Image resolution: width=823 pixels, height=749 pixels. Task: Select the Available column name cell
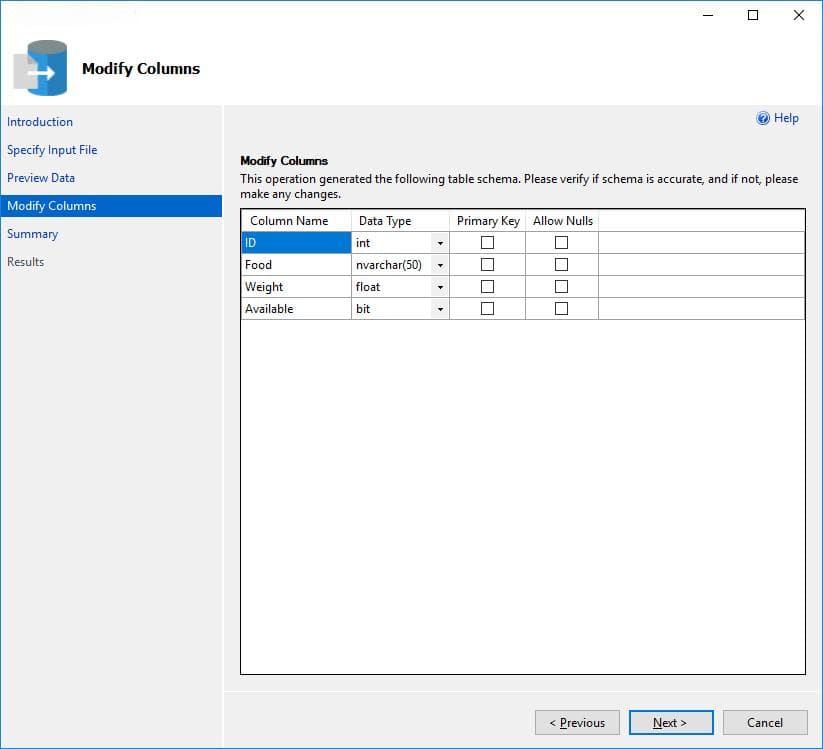click(x=296, y=309)
